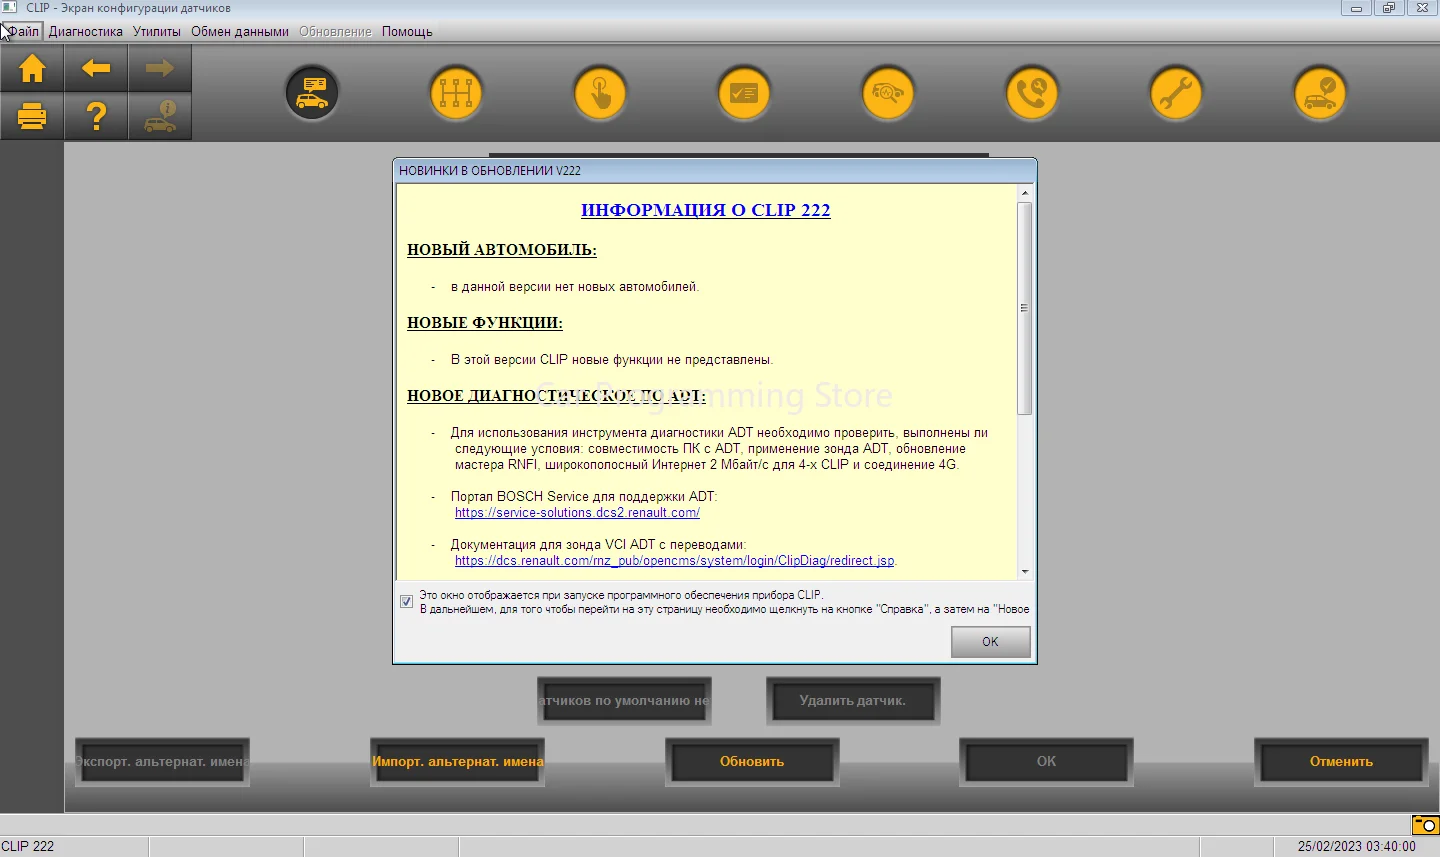Click the bottom-bar grey OK button
Image resolution: width=1440 pixels, height=857 pixels.
pos(1046,762)
